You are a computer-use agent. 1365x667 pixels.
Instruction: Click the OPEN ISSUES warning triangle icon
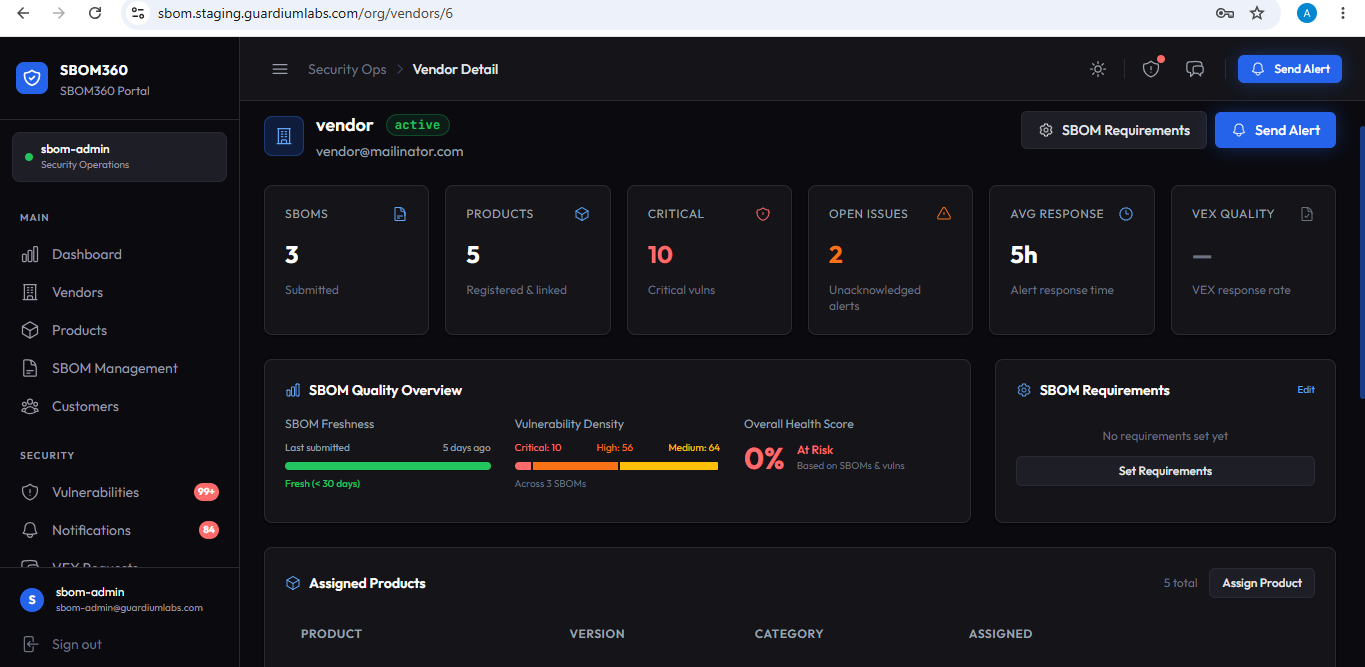coord(944,214)
